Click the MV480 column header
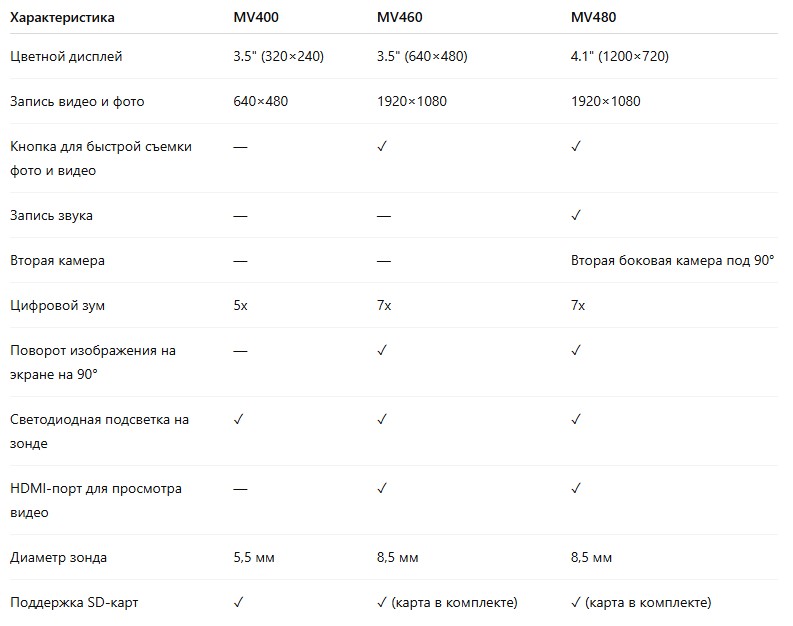793x626 pixels. pos(592,17)
